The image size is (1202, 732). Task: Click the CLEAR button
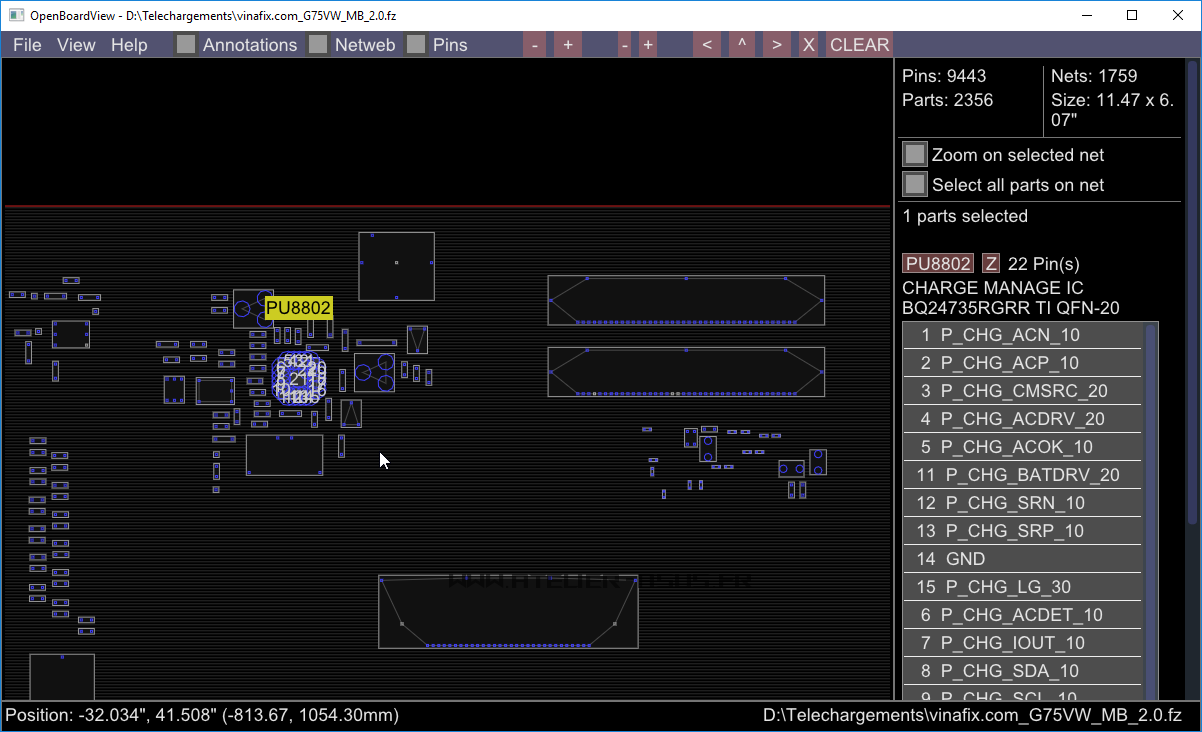pyautogui.click(x=859, y=45)
